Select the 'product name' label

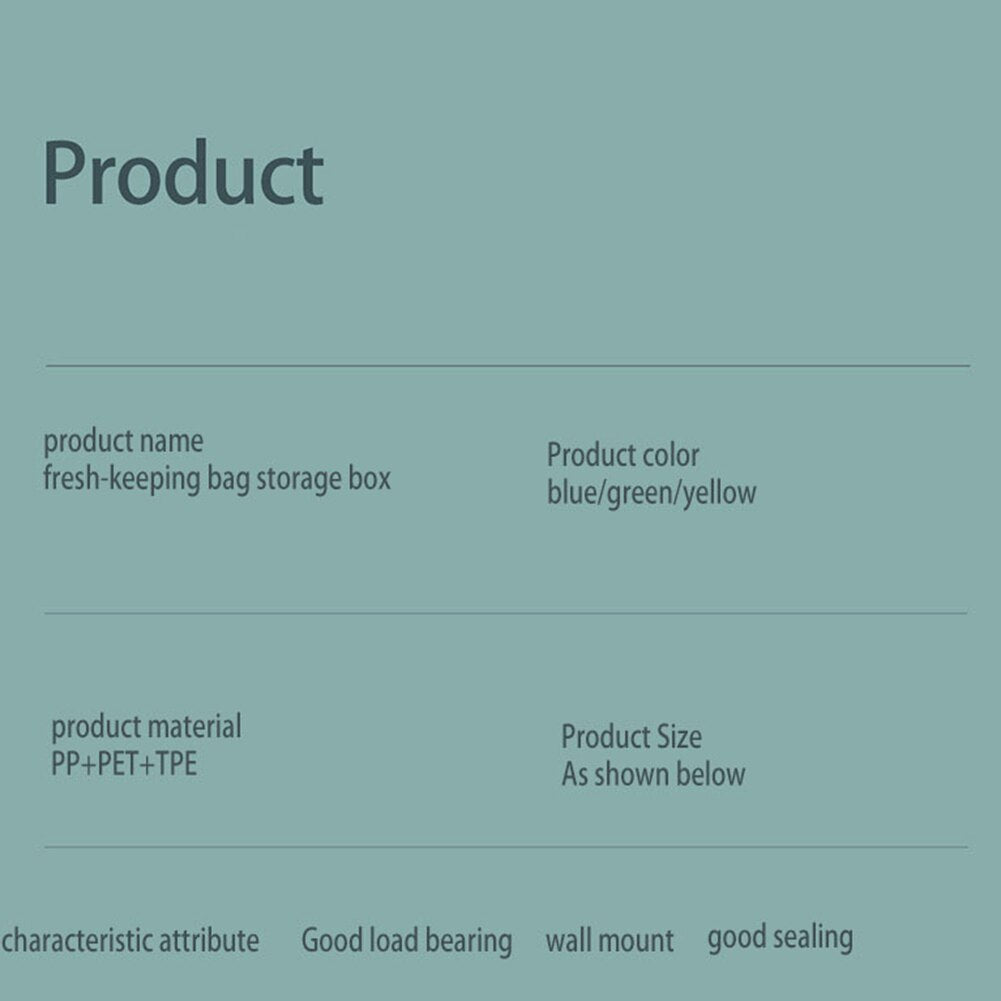123,441
